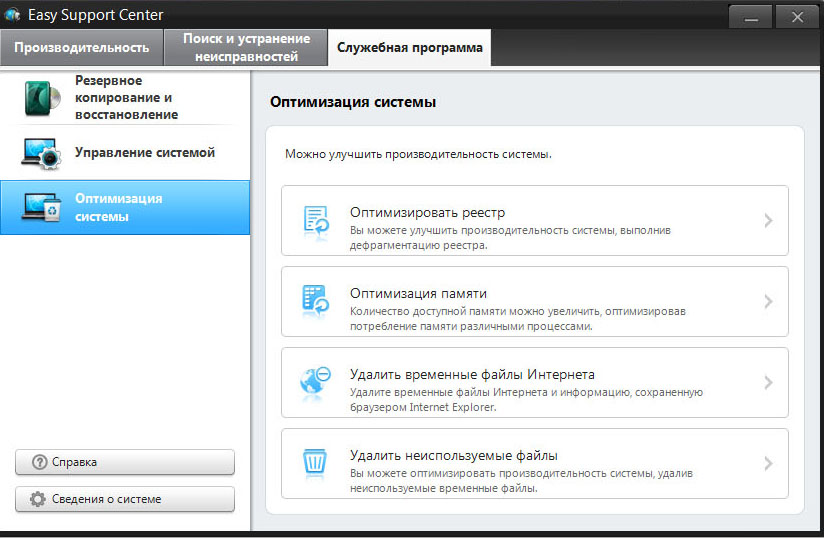Click the registry defragmentation description text
This screenshot has height=538, width=824.
[x=510, y=237]
